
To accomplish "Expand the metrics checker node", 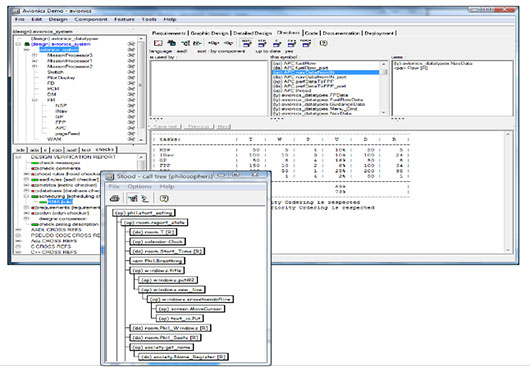I will click(x=26, y=185).
